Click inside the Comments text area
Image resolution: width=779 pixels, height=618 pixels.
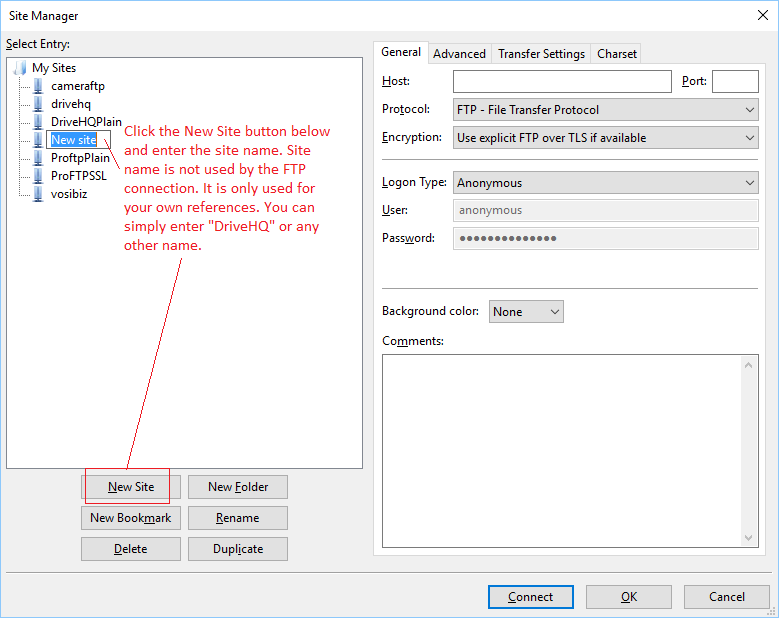coord(560,450)
